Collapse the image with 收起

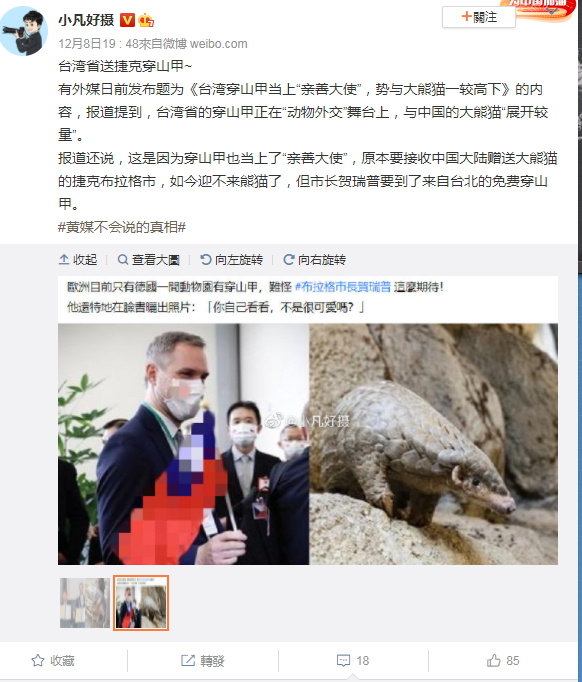[x=78, y=260]
